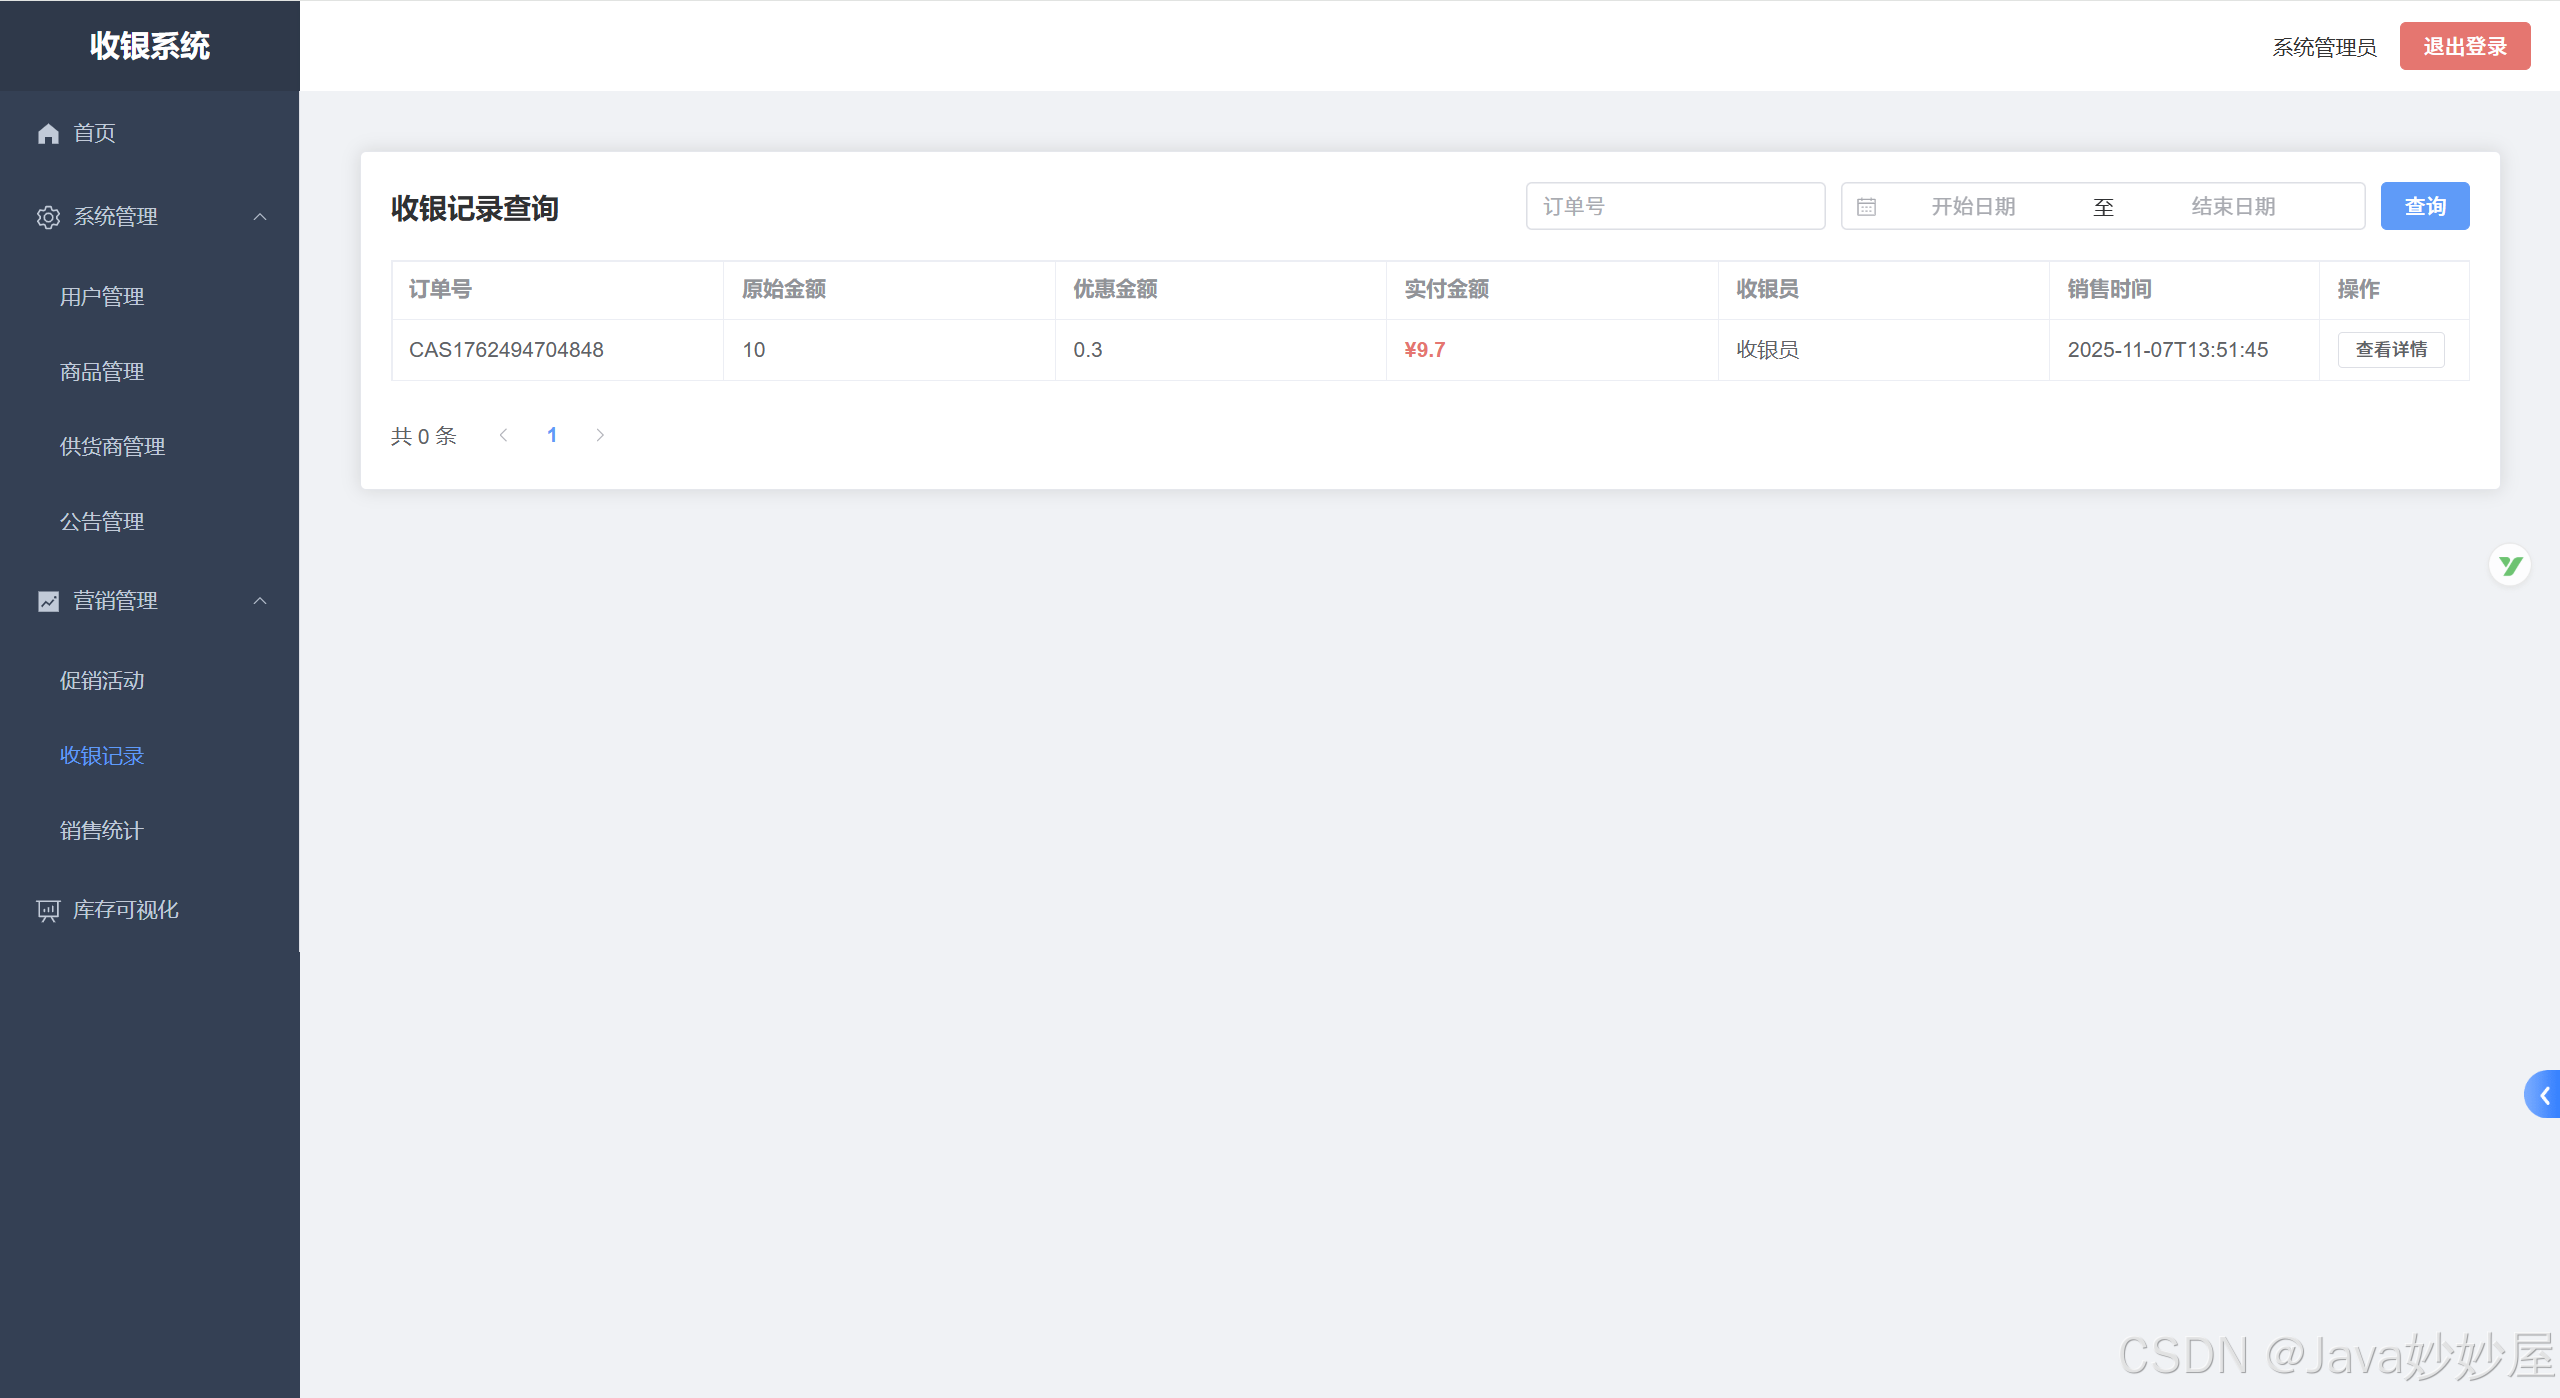
Task: Click the chart icon for 营销管理
Action: (48, 601)
